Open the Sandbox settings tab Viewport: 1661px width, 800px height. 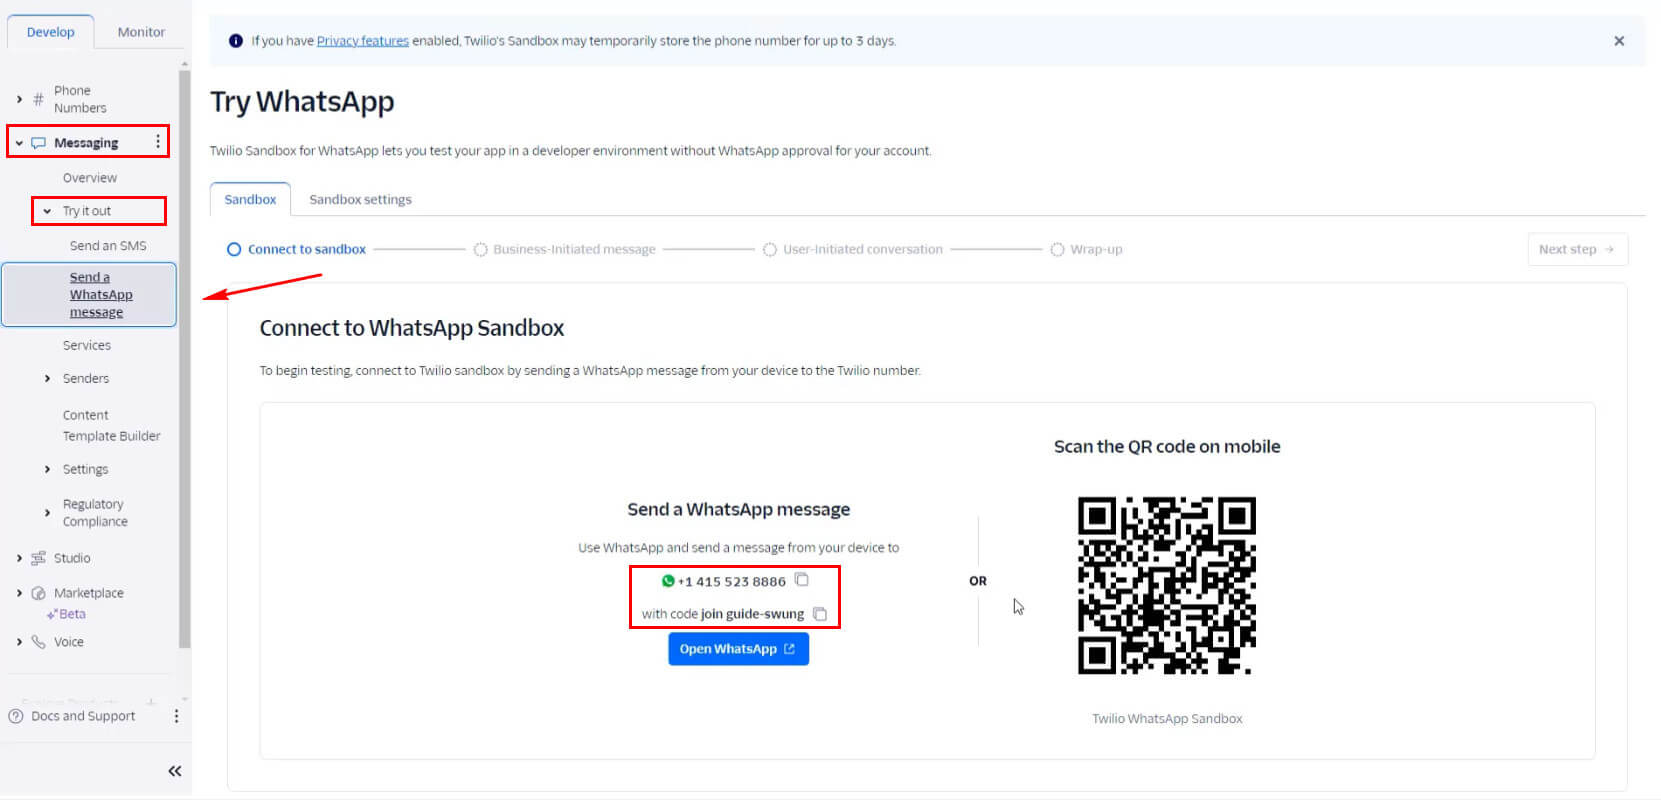click(360, 199)
